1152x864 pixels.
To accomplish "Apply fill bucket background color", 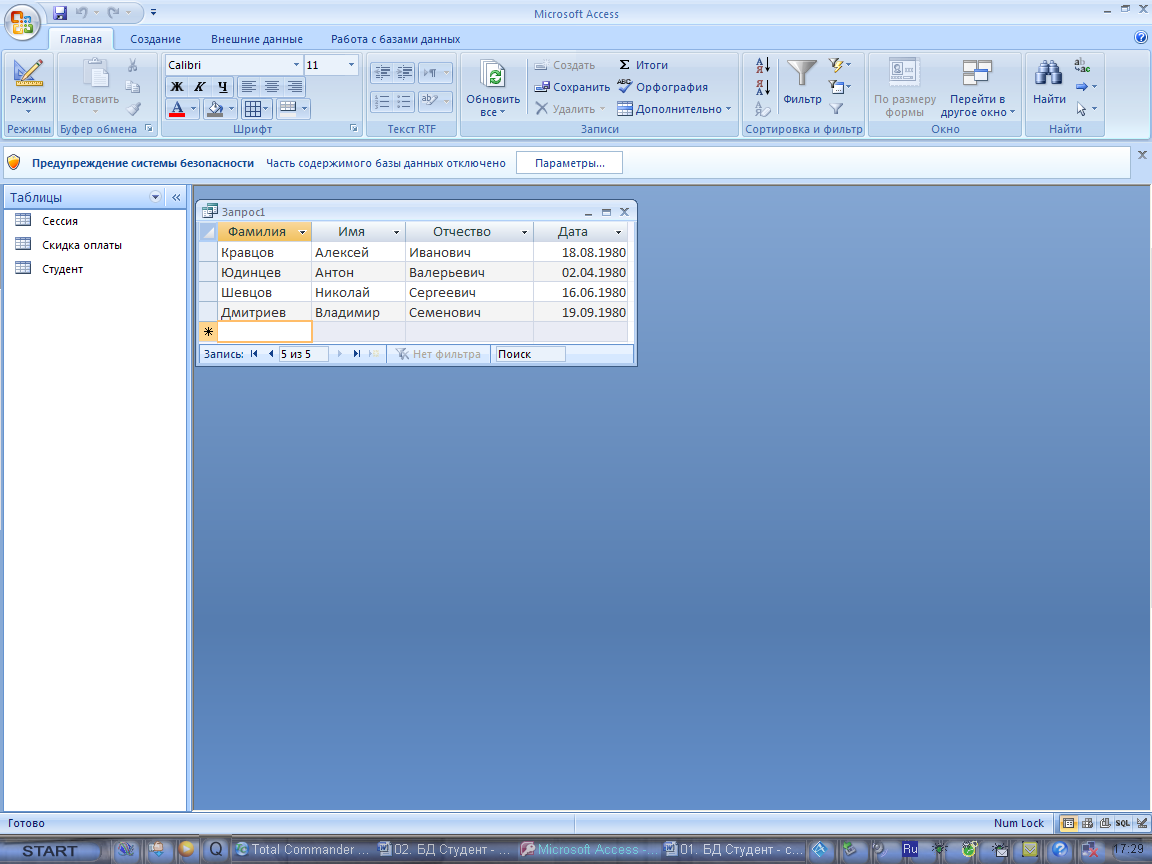I will pyautogui.click(x=215, y=109).
